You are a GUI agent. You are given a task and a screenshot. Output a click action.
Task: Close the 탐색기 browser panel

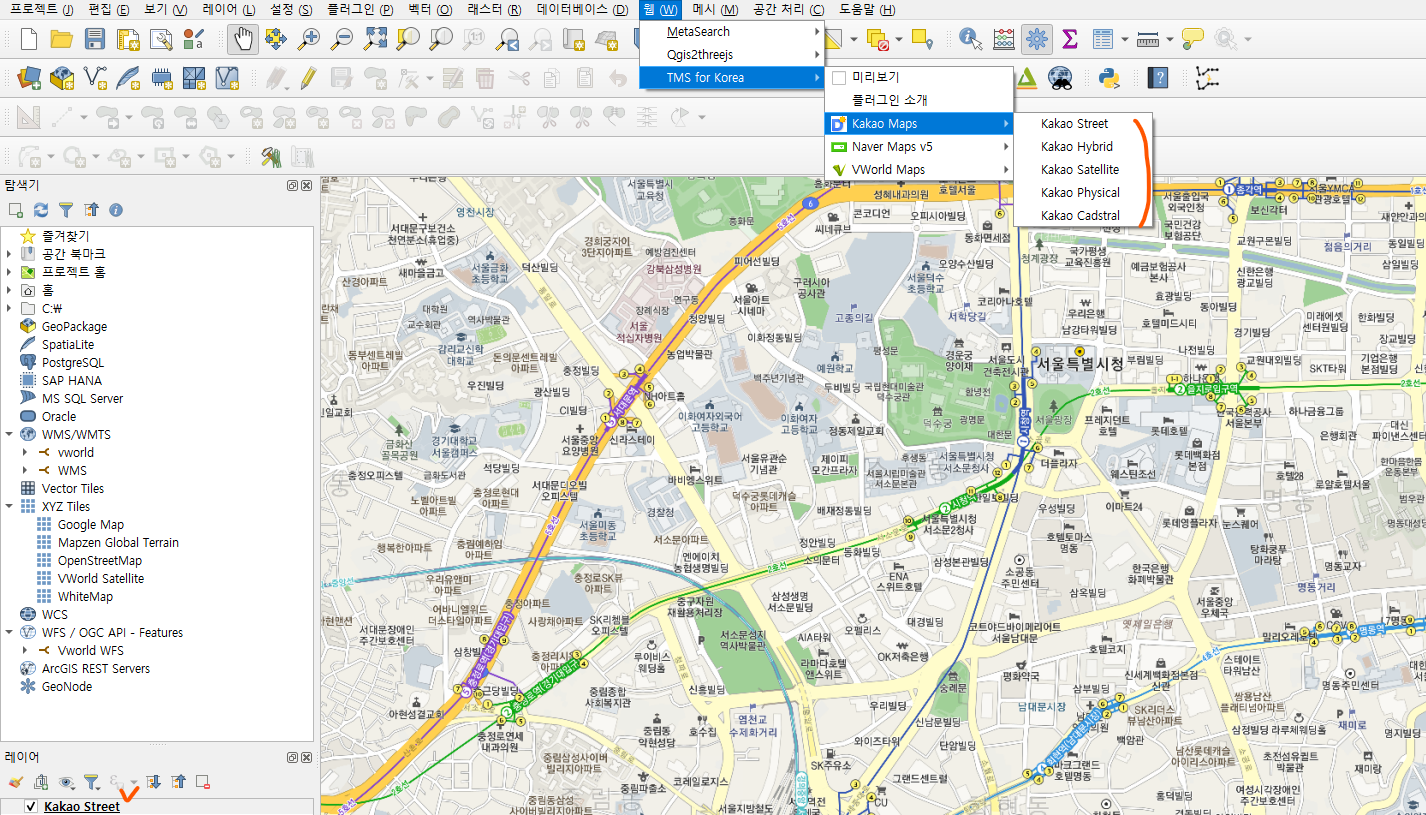(306, 185)
